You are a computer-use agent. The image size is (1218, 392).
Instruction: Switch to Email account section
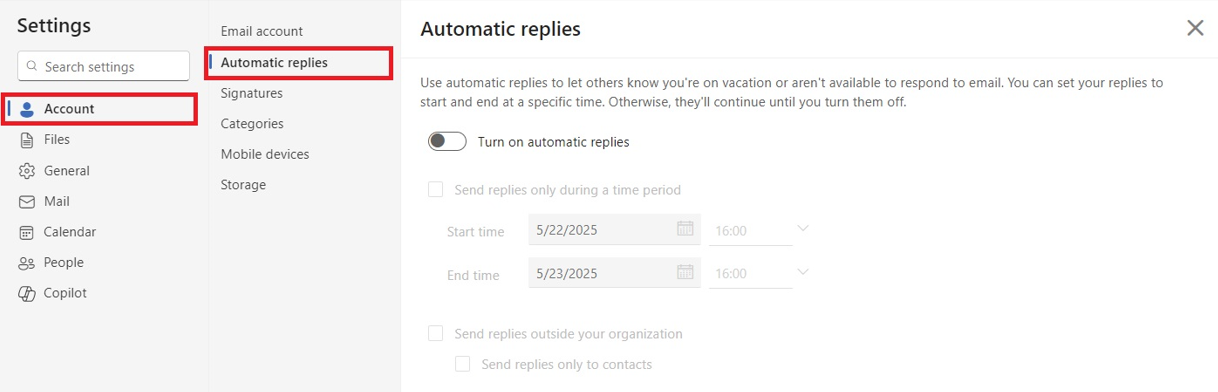262,31
